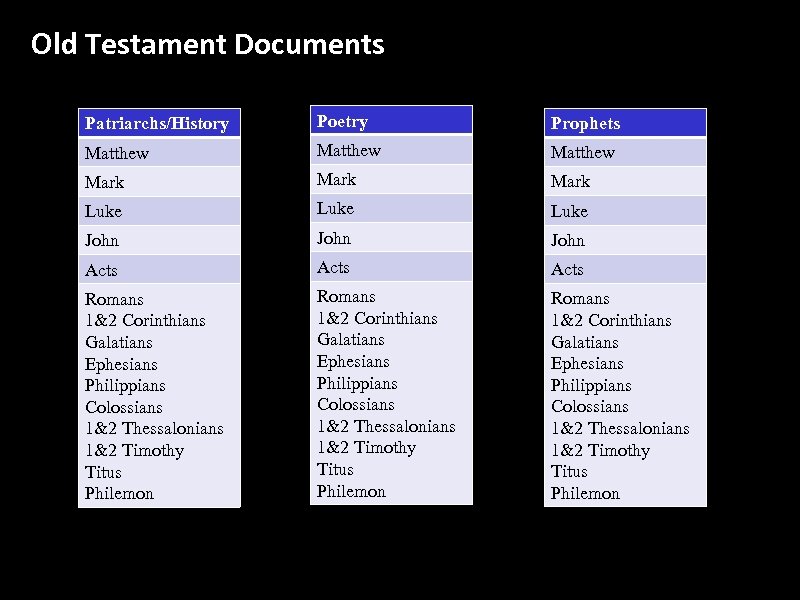
Task: Select the Patriarchs/History column header
Action: tap(159, 122)
